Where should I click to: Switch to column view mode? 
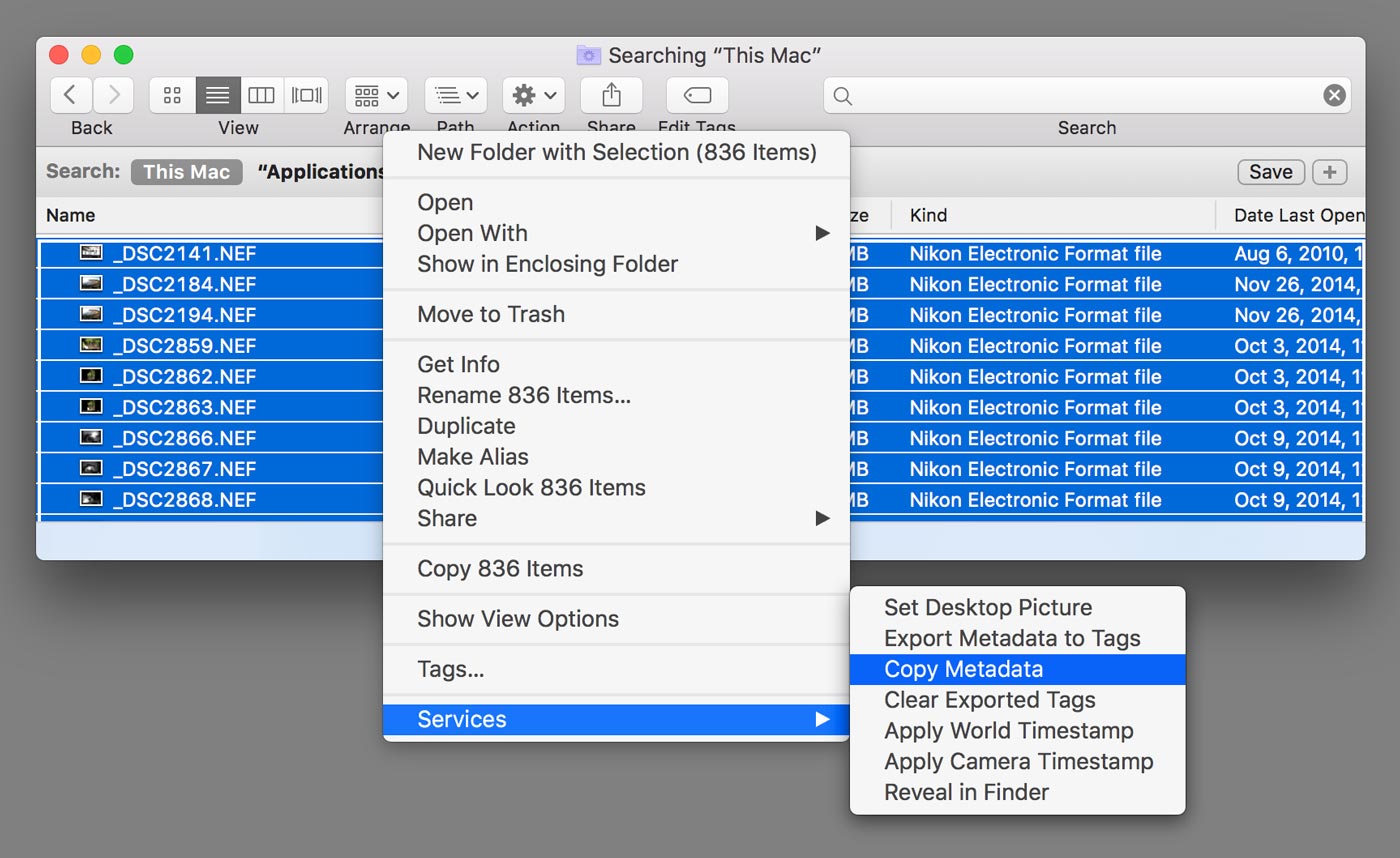(261, 95)
